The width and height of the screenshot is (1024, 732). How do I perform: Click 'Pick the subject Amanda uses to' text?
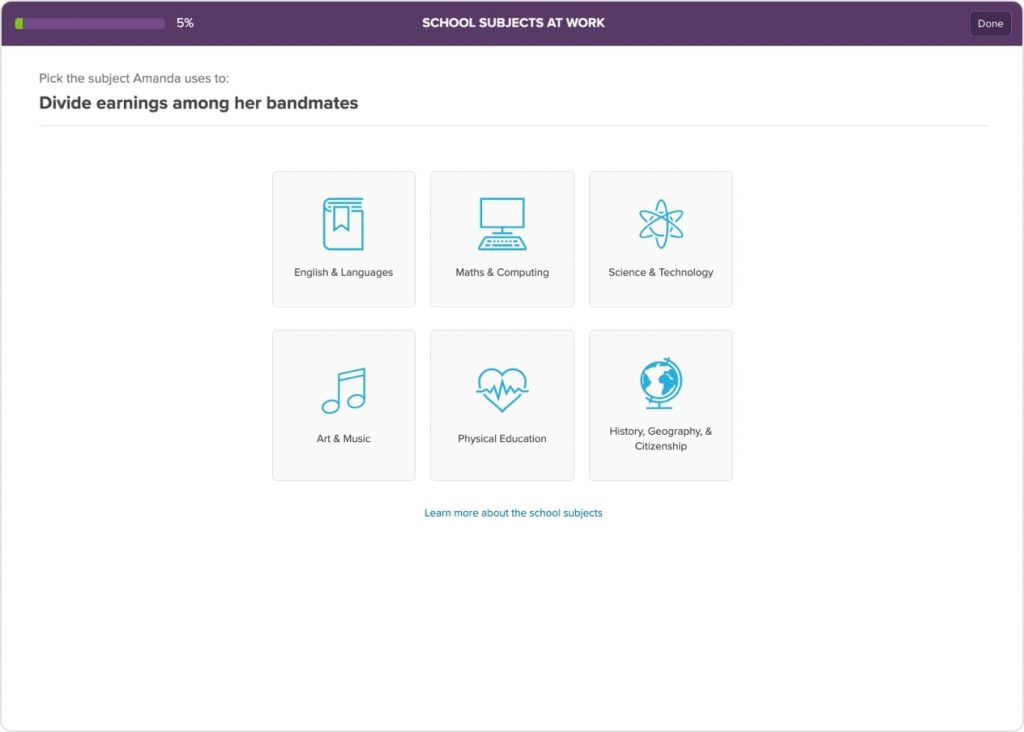[134, 78]
